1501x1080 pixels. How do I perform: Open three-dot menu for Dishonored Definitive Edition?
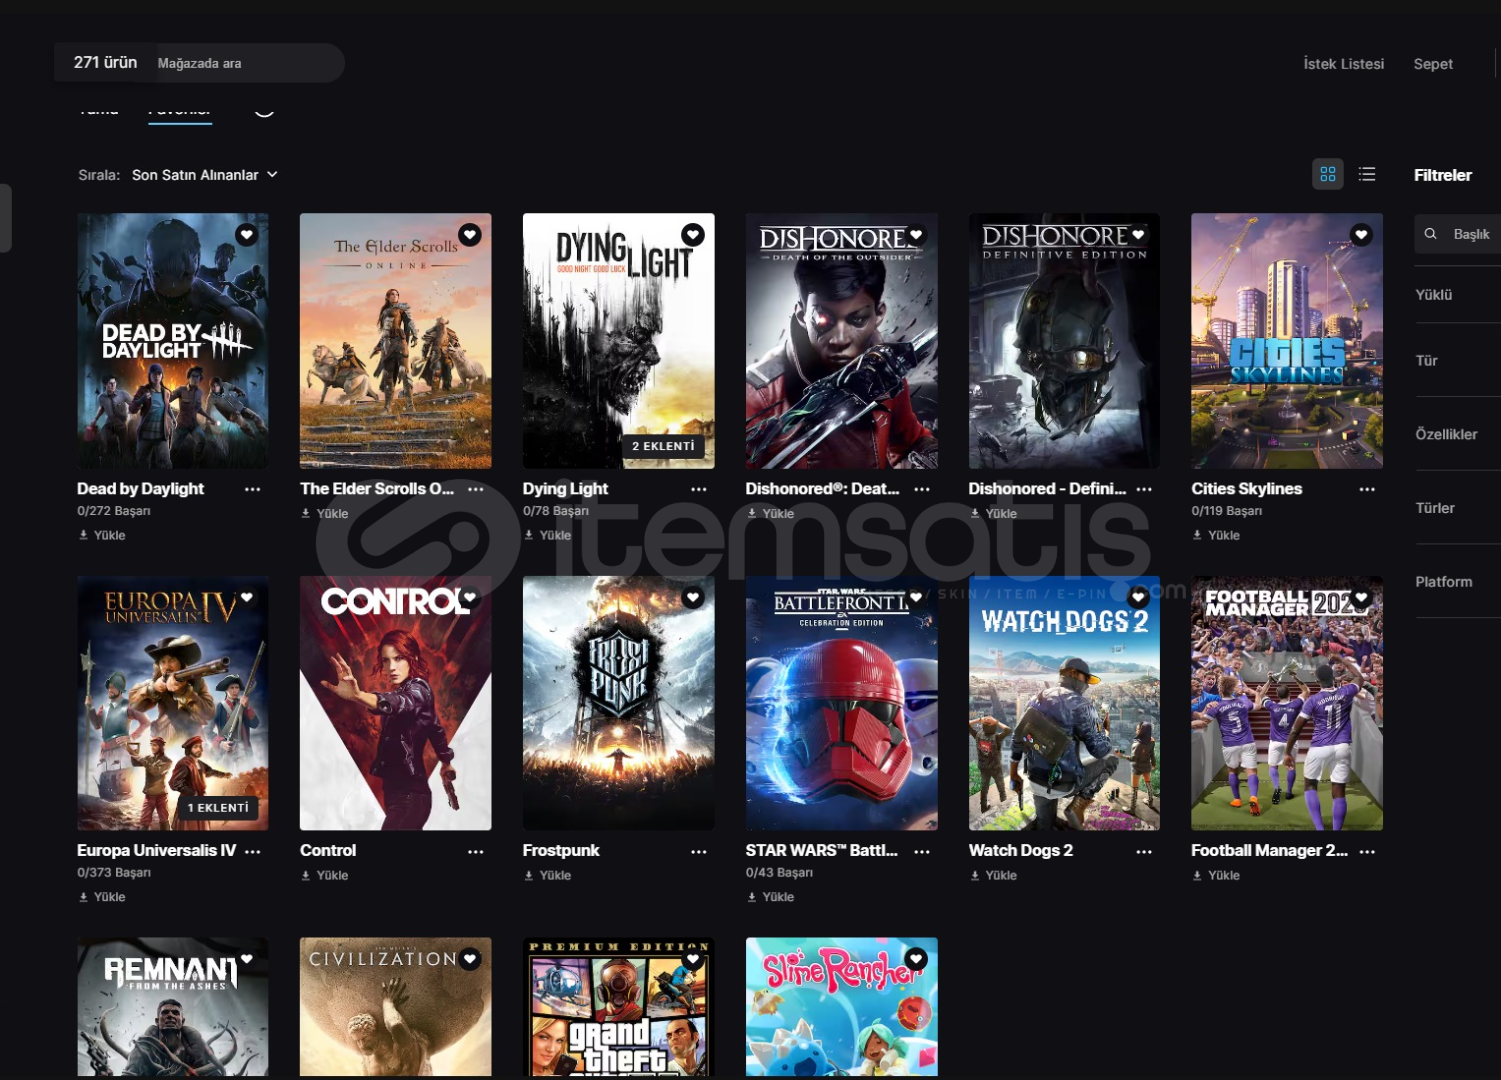[1144, 489]
